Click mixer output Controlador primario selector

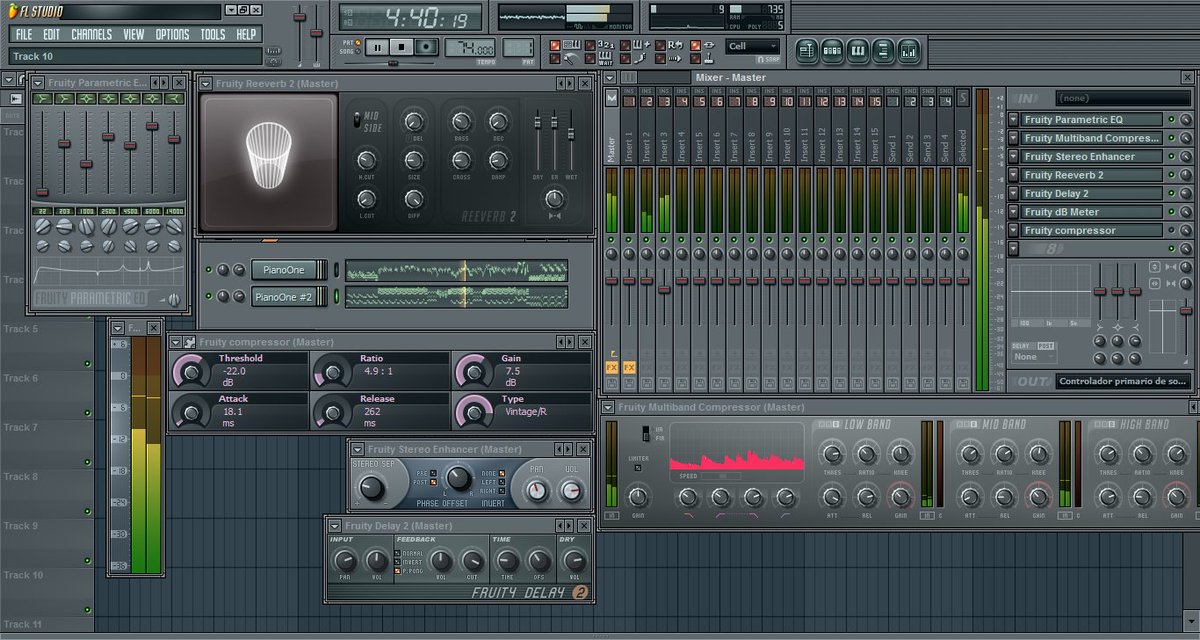coord(1124,382)
